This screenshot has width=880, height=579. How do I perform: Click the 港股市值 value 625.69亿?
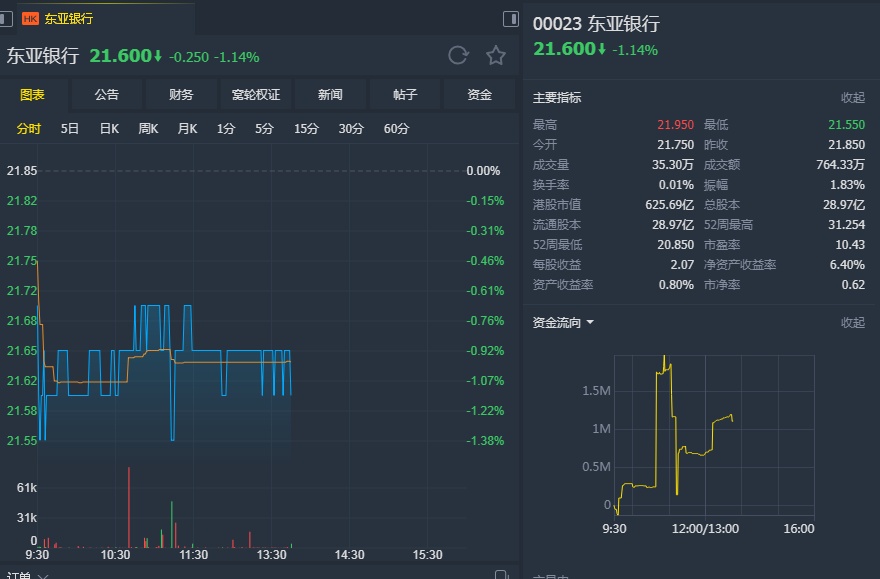[x=670, y=205]
